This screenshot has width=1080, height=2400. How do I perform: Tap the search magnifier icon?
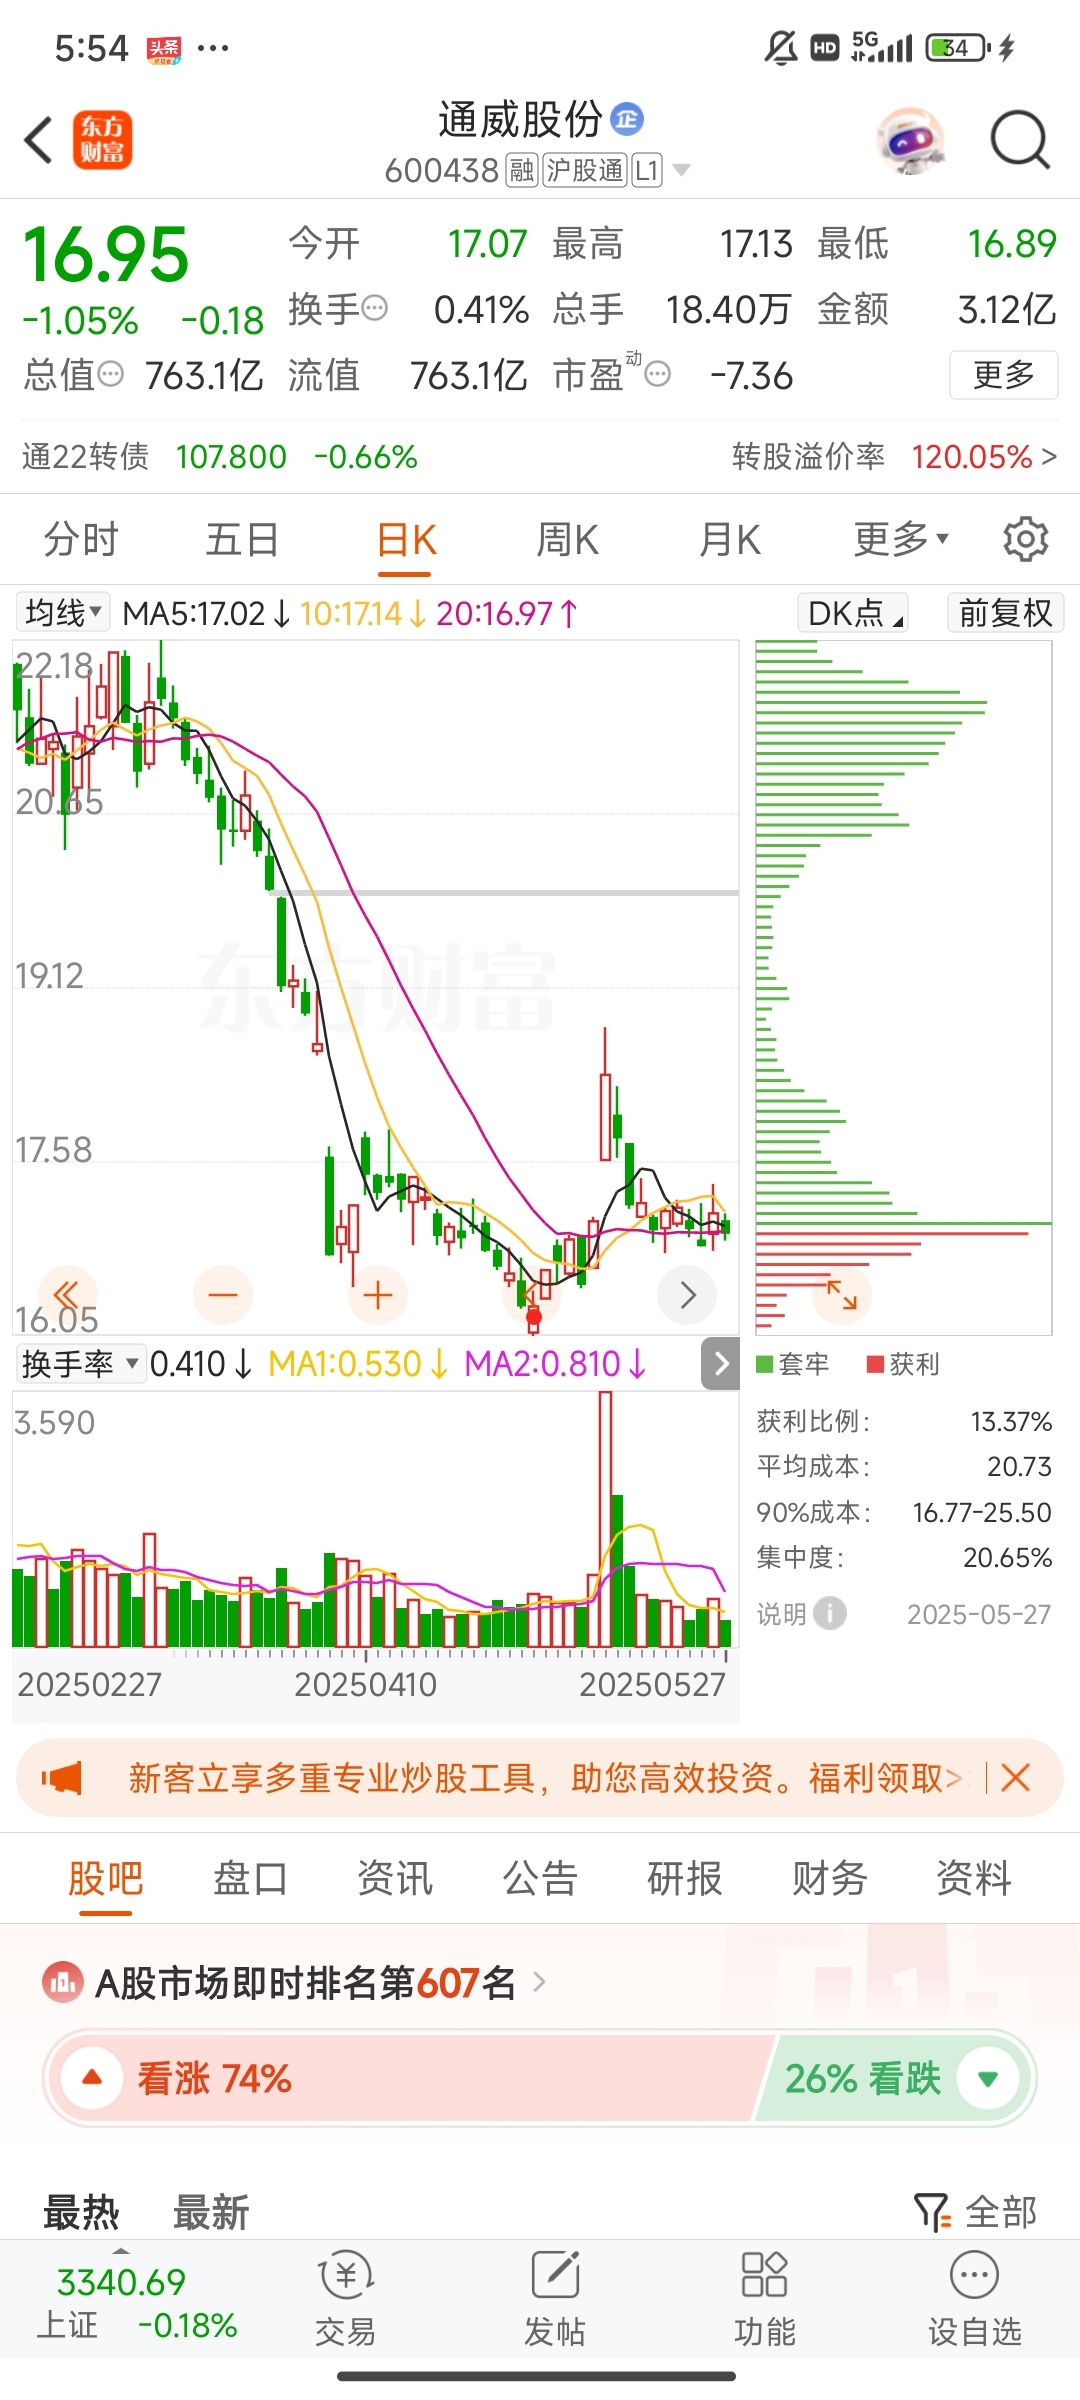[1019, 140]
